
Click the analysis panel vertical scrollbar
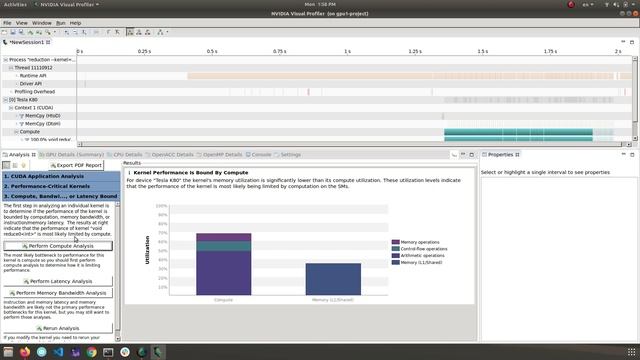(x=118, y=271)
